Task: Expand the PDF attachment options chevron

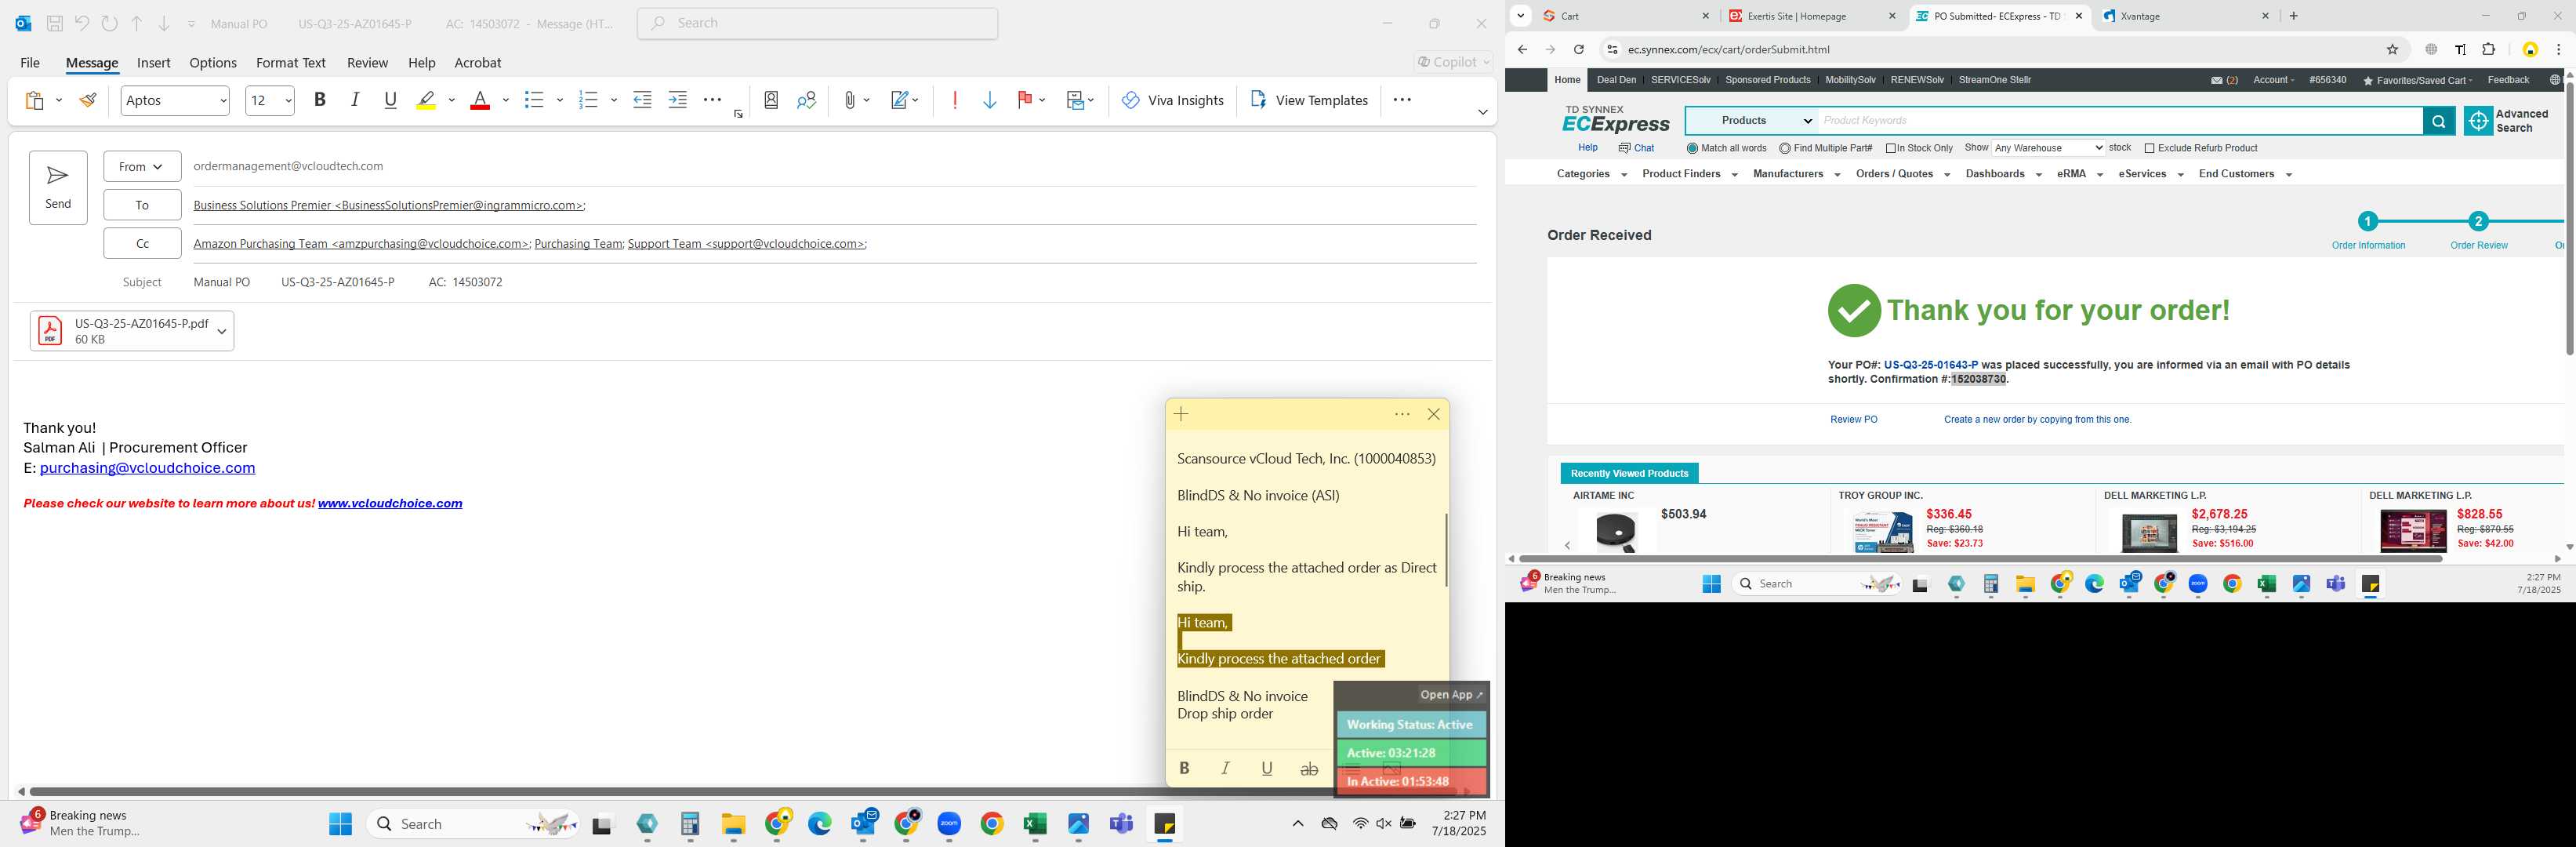Action: pos(222,331)
